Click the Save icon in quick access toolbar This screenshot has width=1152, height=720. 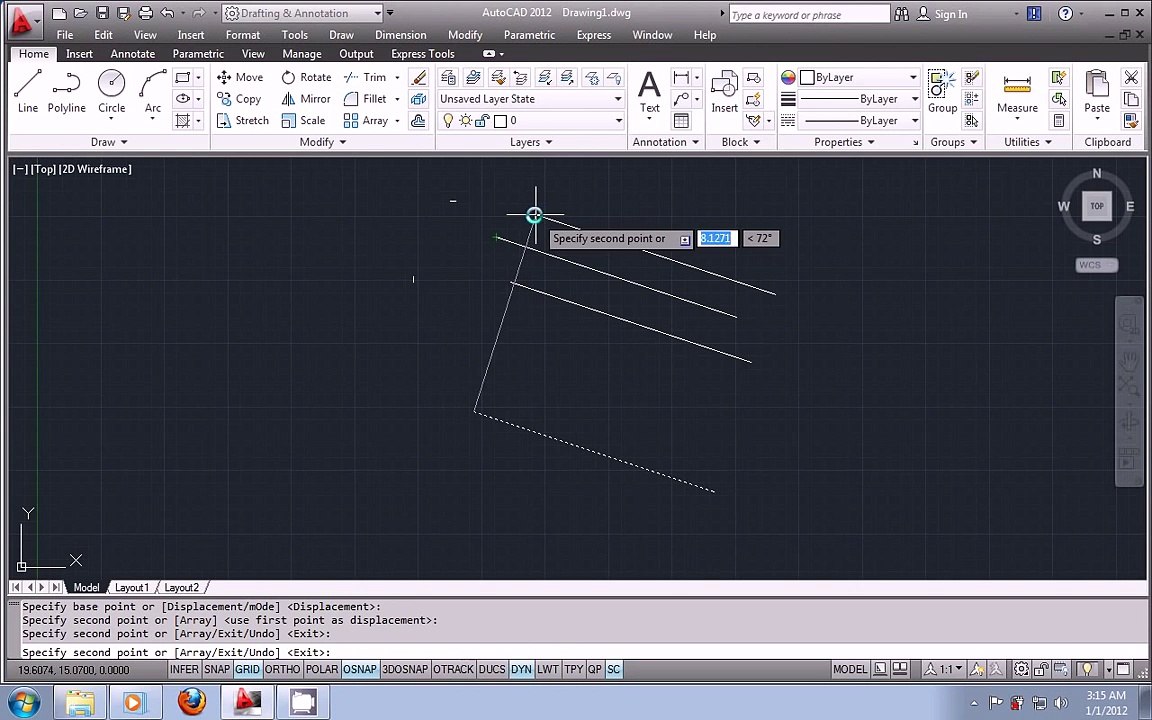click(x=102, y=13)
